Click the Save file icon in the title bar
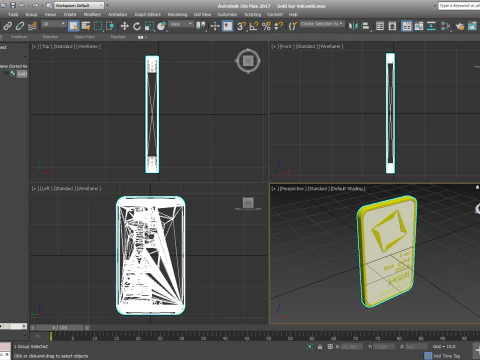Viewport: 480px width, 360px height. 13,5
